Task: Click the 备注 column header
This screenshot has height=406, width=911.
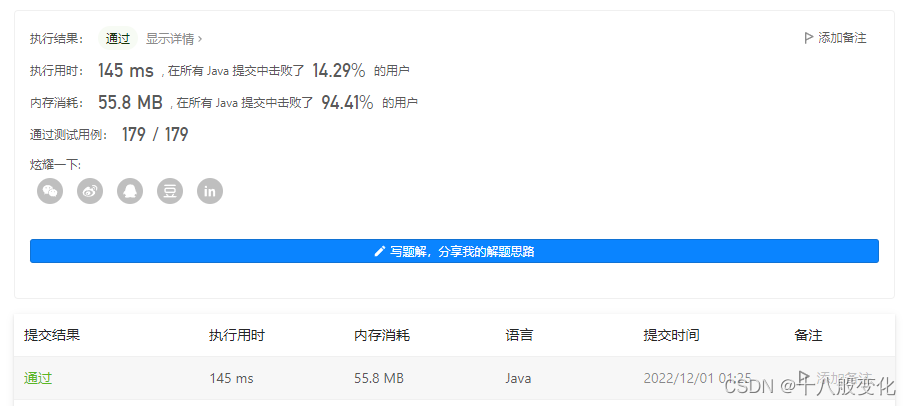Action: tap(808, 335)
